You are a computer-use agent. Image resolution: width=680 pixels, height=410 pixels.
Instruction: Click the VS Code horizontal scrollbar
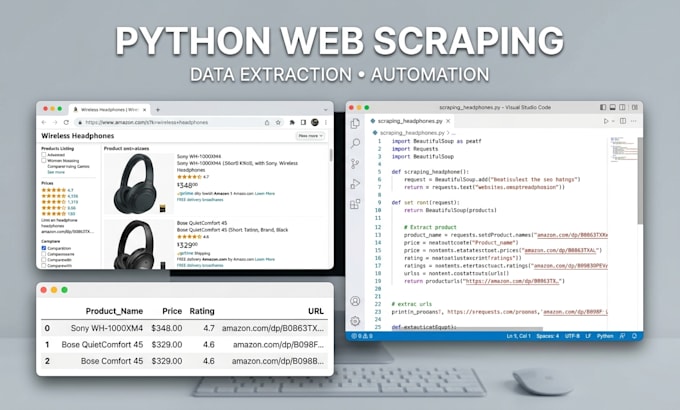pos(467,328)
